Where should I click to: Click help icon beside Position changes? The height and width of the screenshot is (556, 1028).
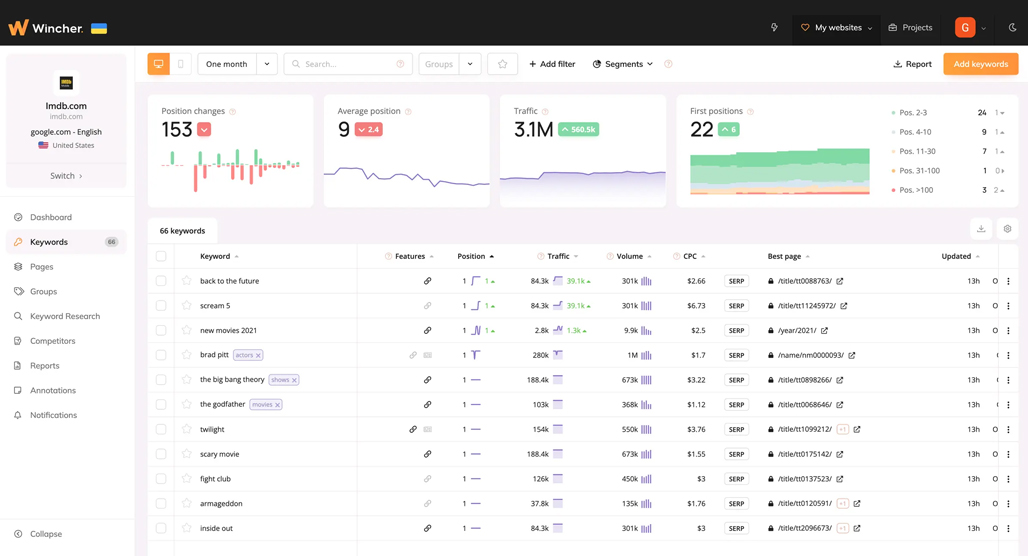pos(232,111)
